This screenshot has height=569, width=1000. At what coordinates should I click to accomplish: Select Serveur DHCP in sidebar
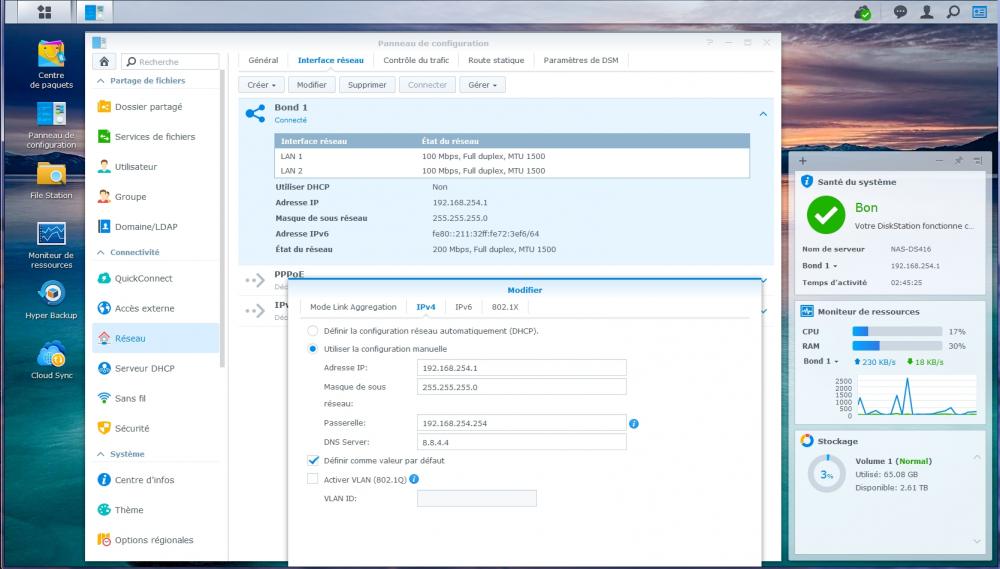pyautogui.click(x=144, y=368)
